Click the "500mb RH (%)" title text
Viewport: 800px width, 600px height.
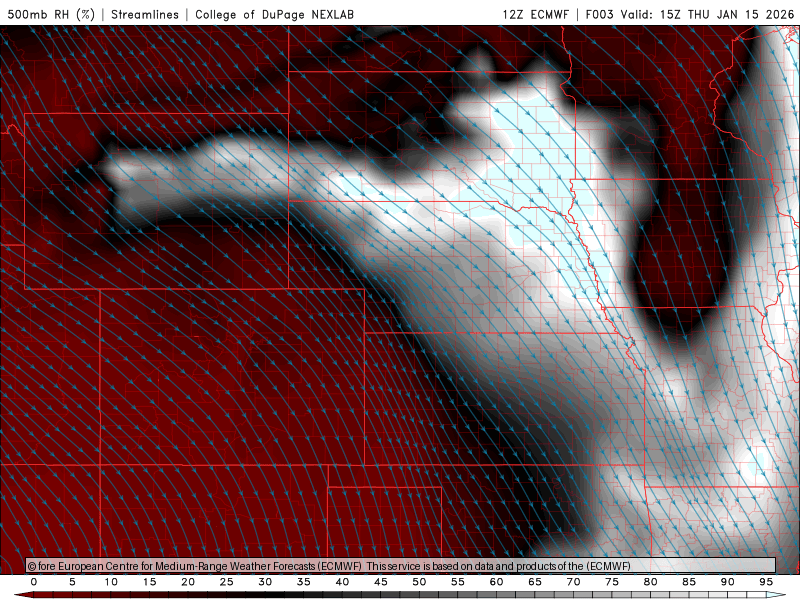tap(51, 14)
